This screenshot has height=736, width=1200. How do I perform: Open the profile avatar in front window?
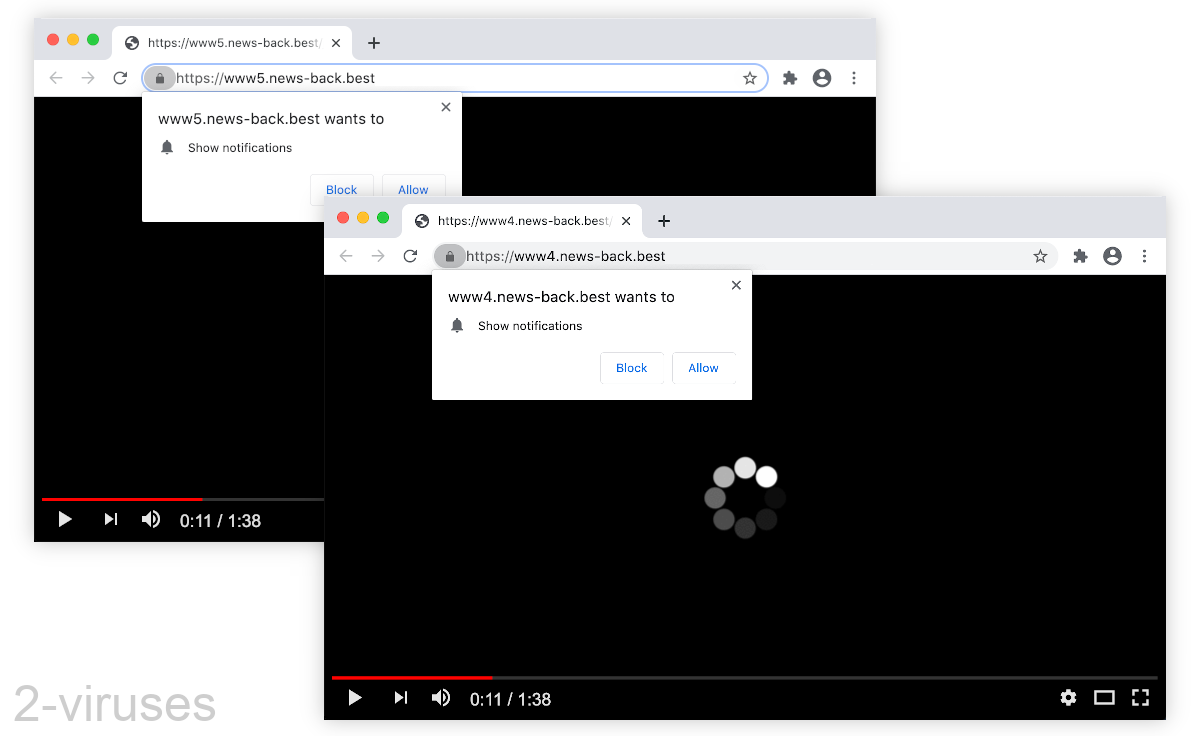pos(1112,256)
